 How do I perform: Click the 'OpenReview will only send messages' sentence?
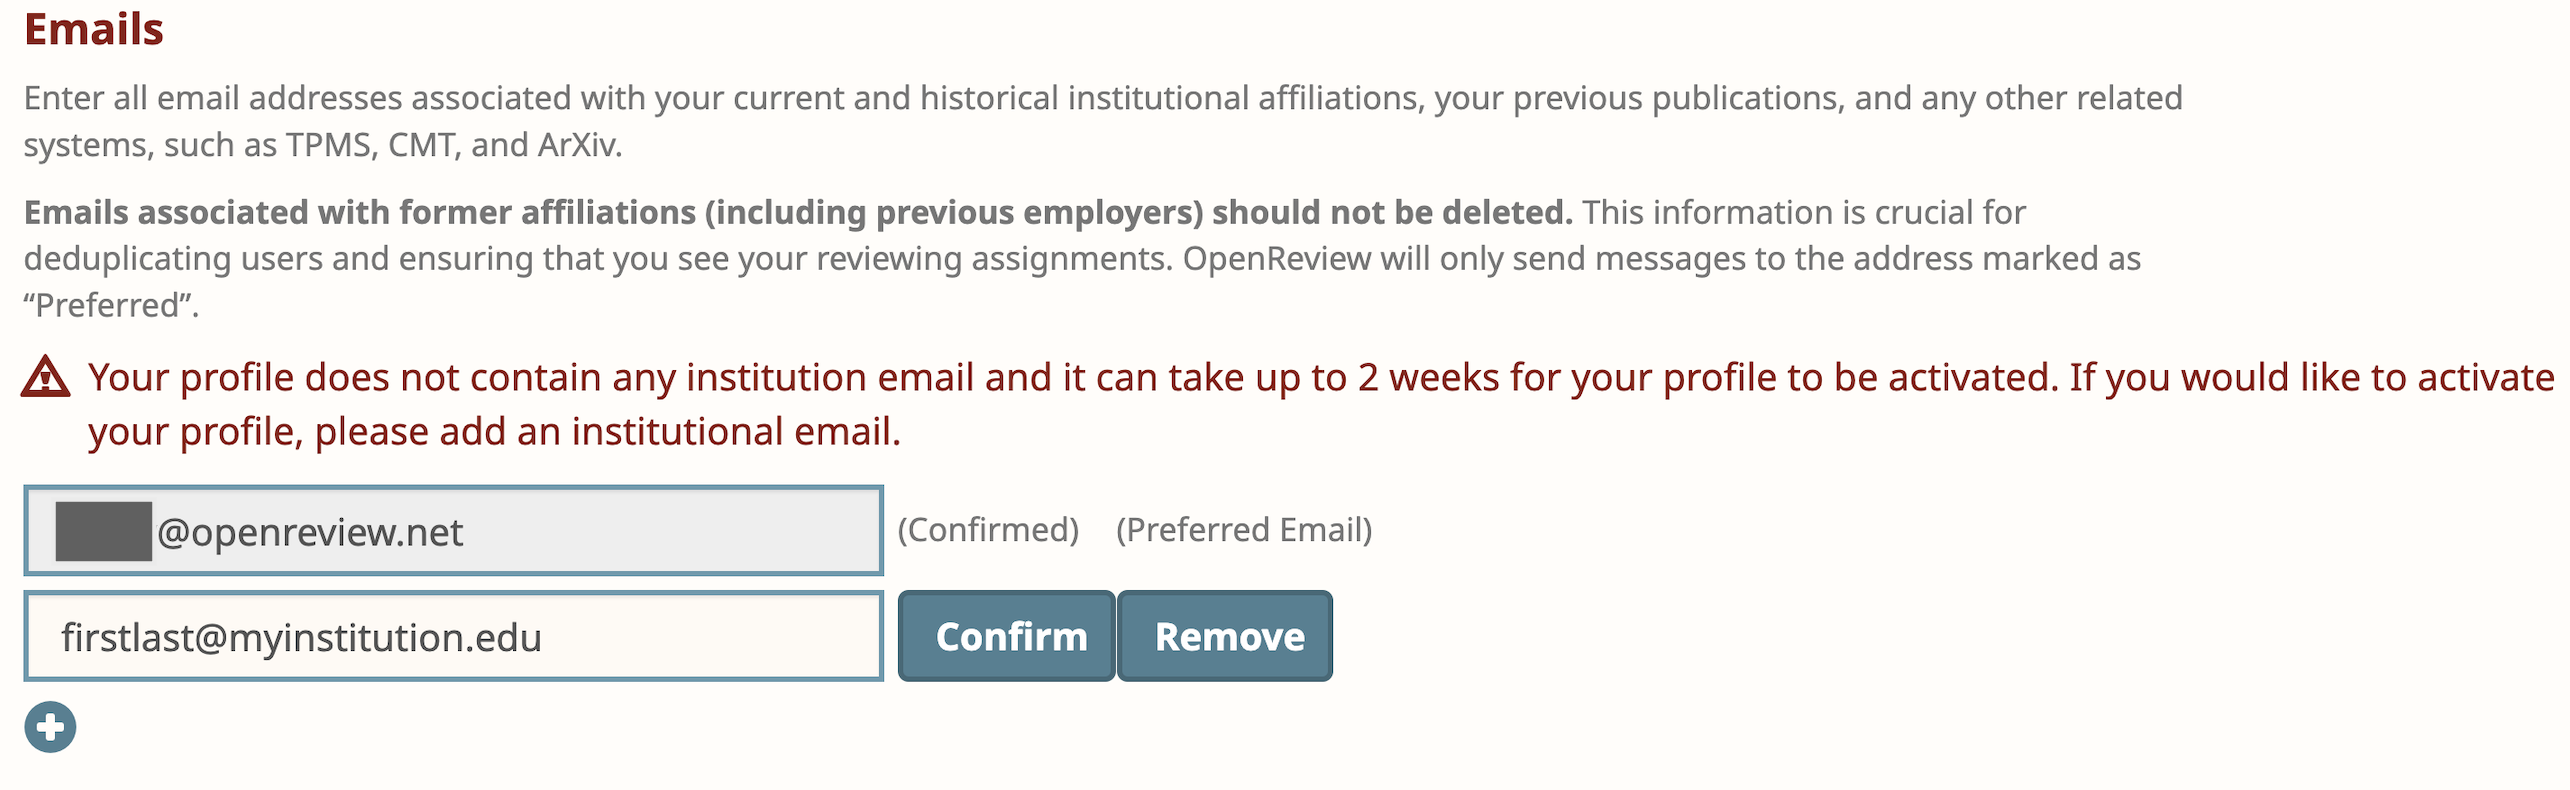pos(1660,259)
